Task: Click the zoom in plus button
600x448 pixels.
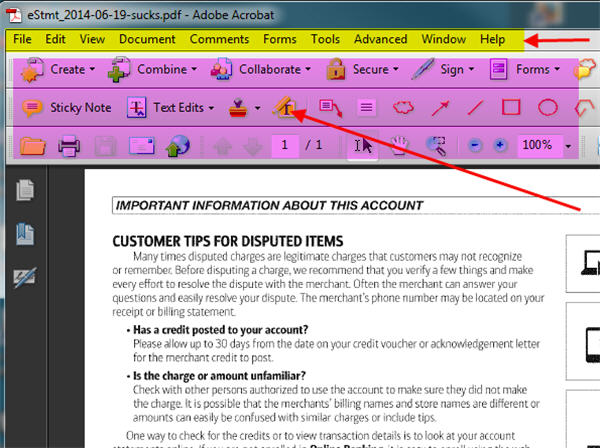Action: click(499, 145)
